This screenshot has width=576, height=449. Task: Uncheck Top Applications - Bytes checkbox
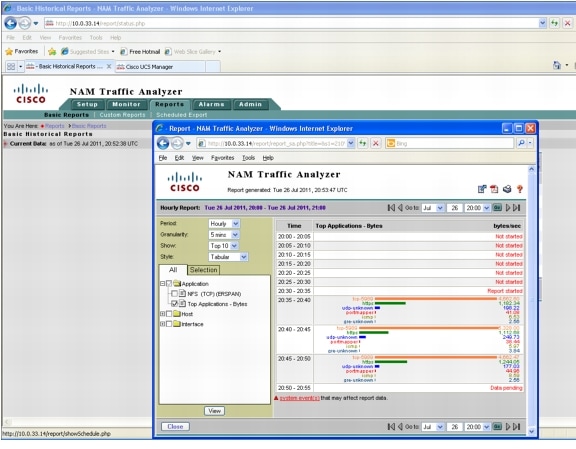coord(174,303)
